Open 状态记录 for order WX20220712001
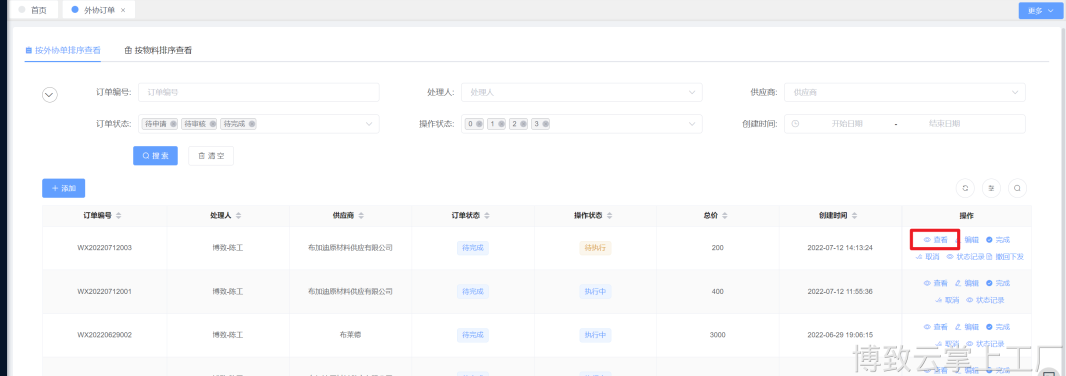Image resolution: width=1066 pixels, height=376 pixels. click(985, 300)
